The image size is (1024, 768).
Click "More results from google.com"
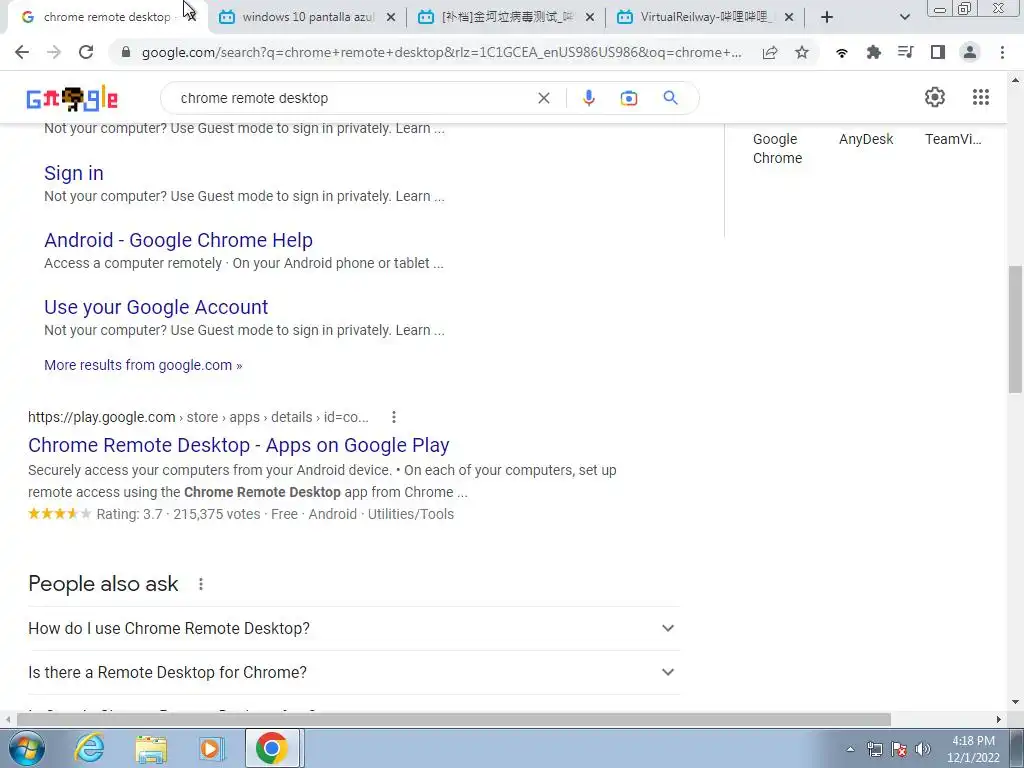tap(143, 365)
